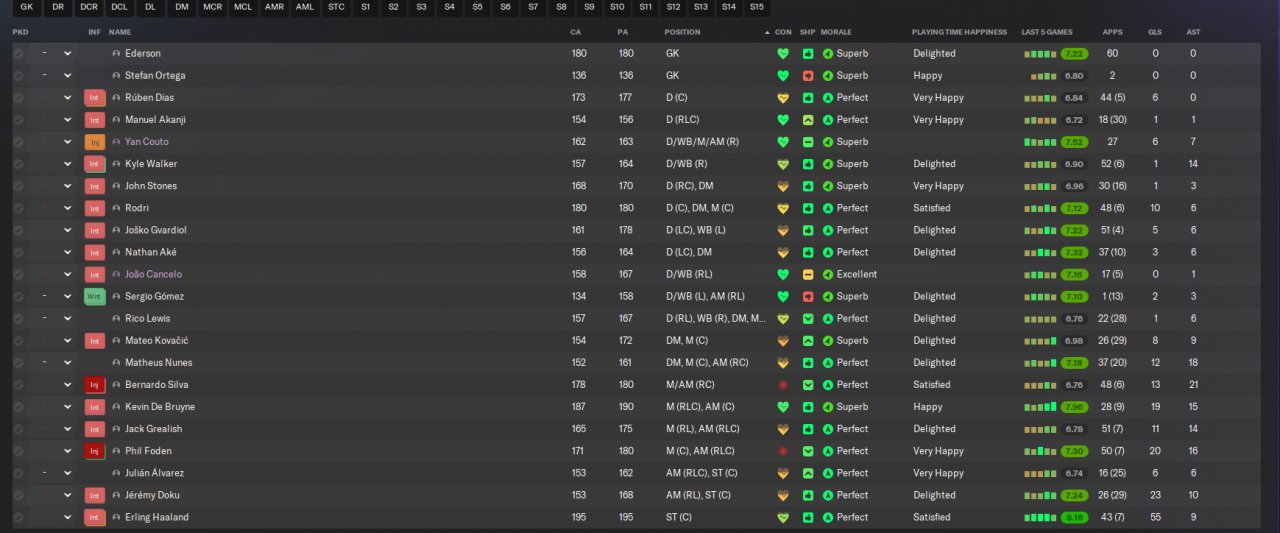The image size is (1280, 533).
Task: Select the GK position slot button
Action: point(26,7)
